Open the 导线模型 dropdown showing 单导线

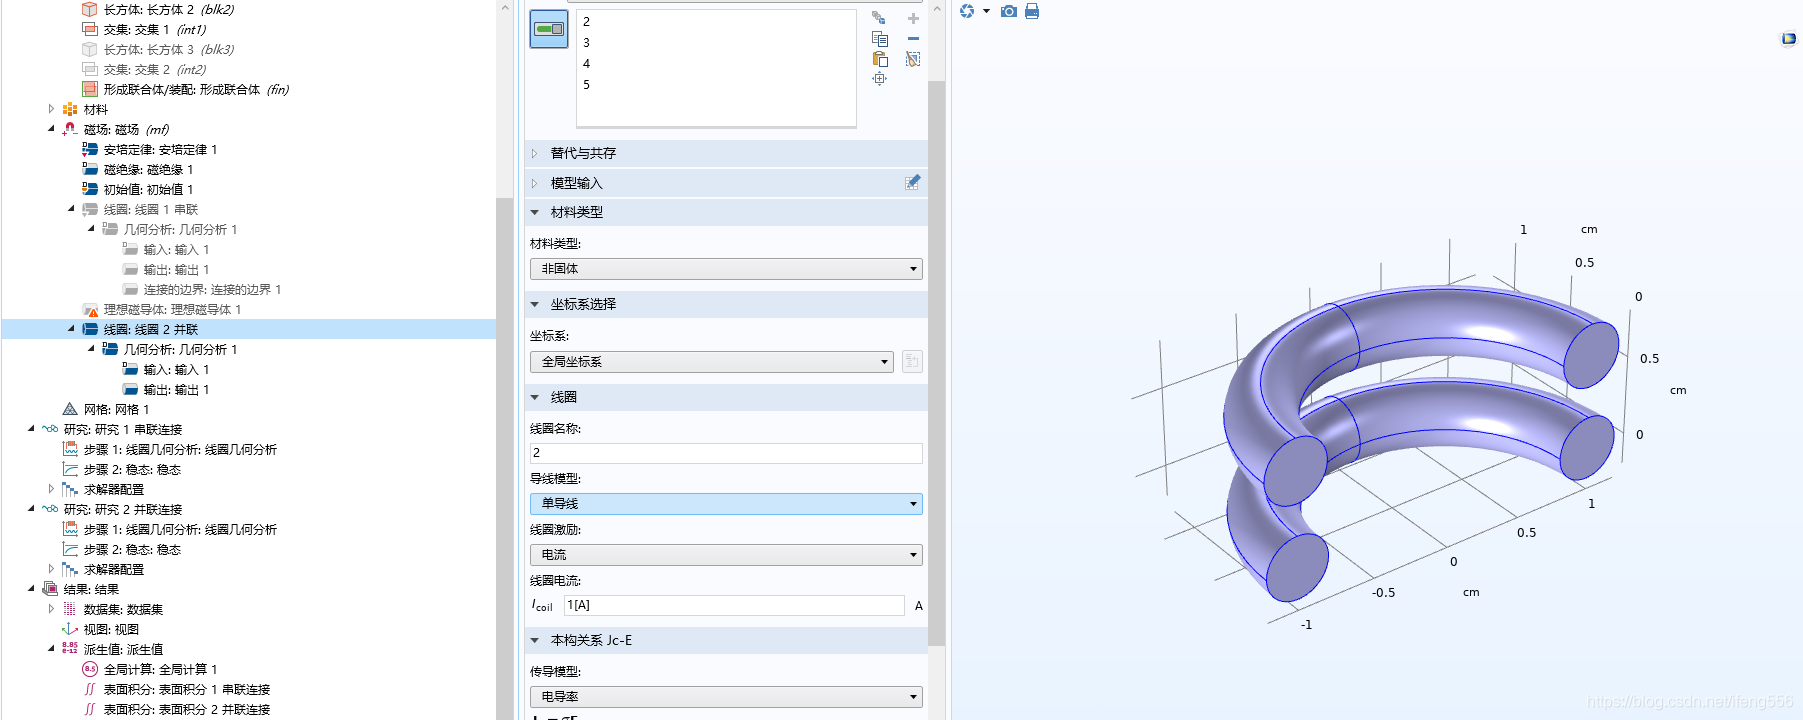726,504
